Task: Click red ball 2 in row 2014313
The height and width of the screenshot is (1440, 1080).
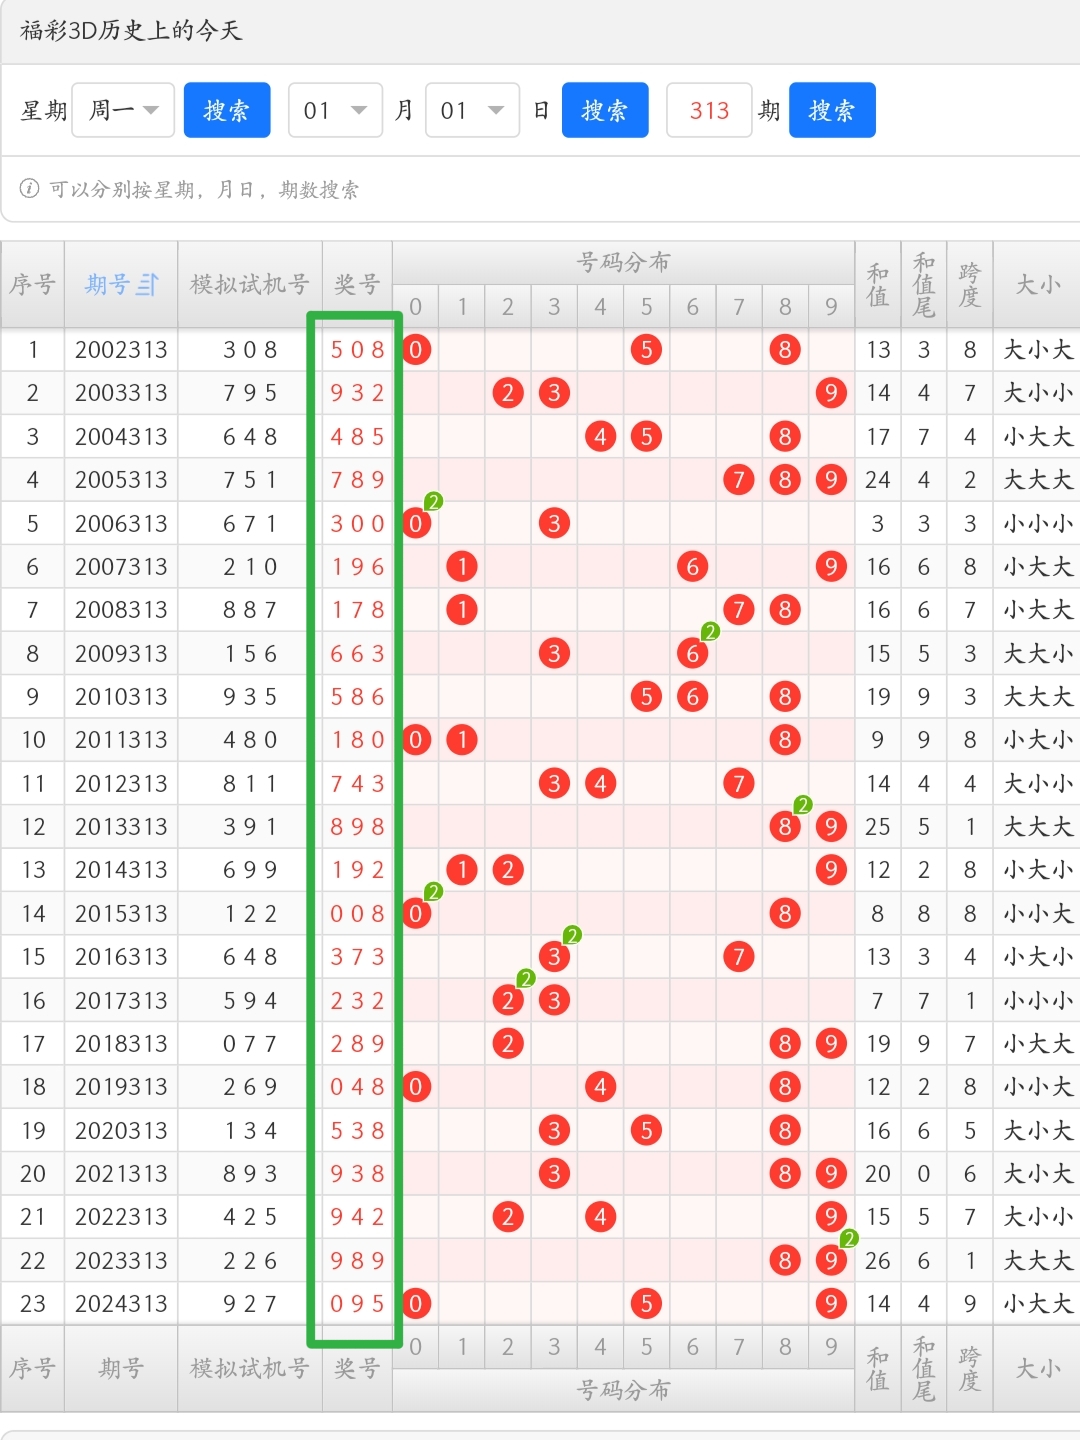Action: (508, 870)
